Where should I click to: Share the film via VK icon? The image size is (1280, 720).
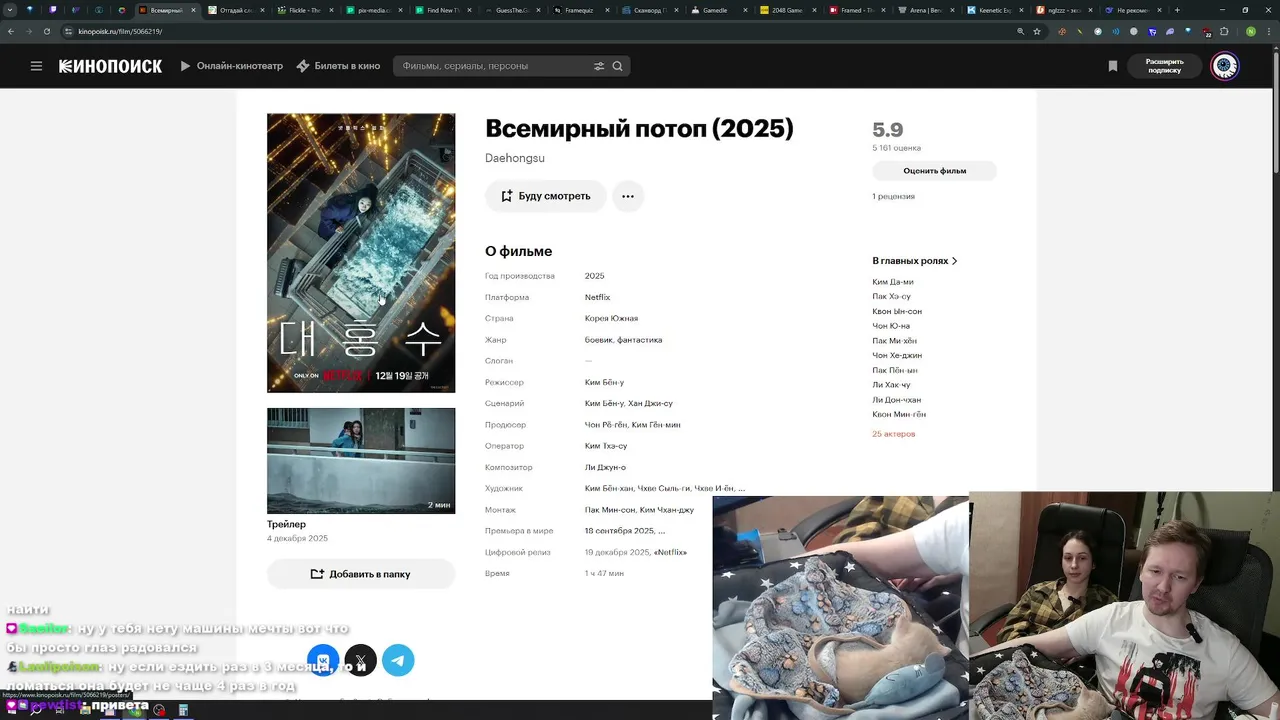tap(323, 660)
